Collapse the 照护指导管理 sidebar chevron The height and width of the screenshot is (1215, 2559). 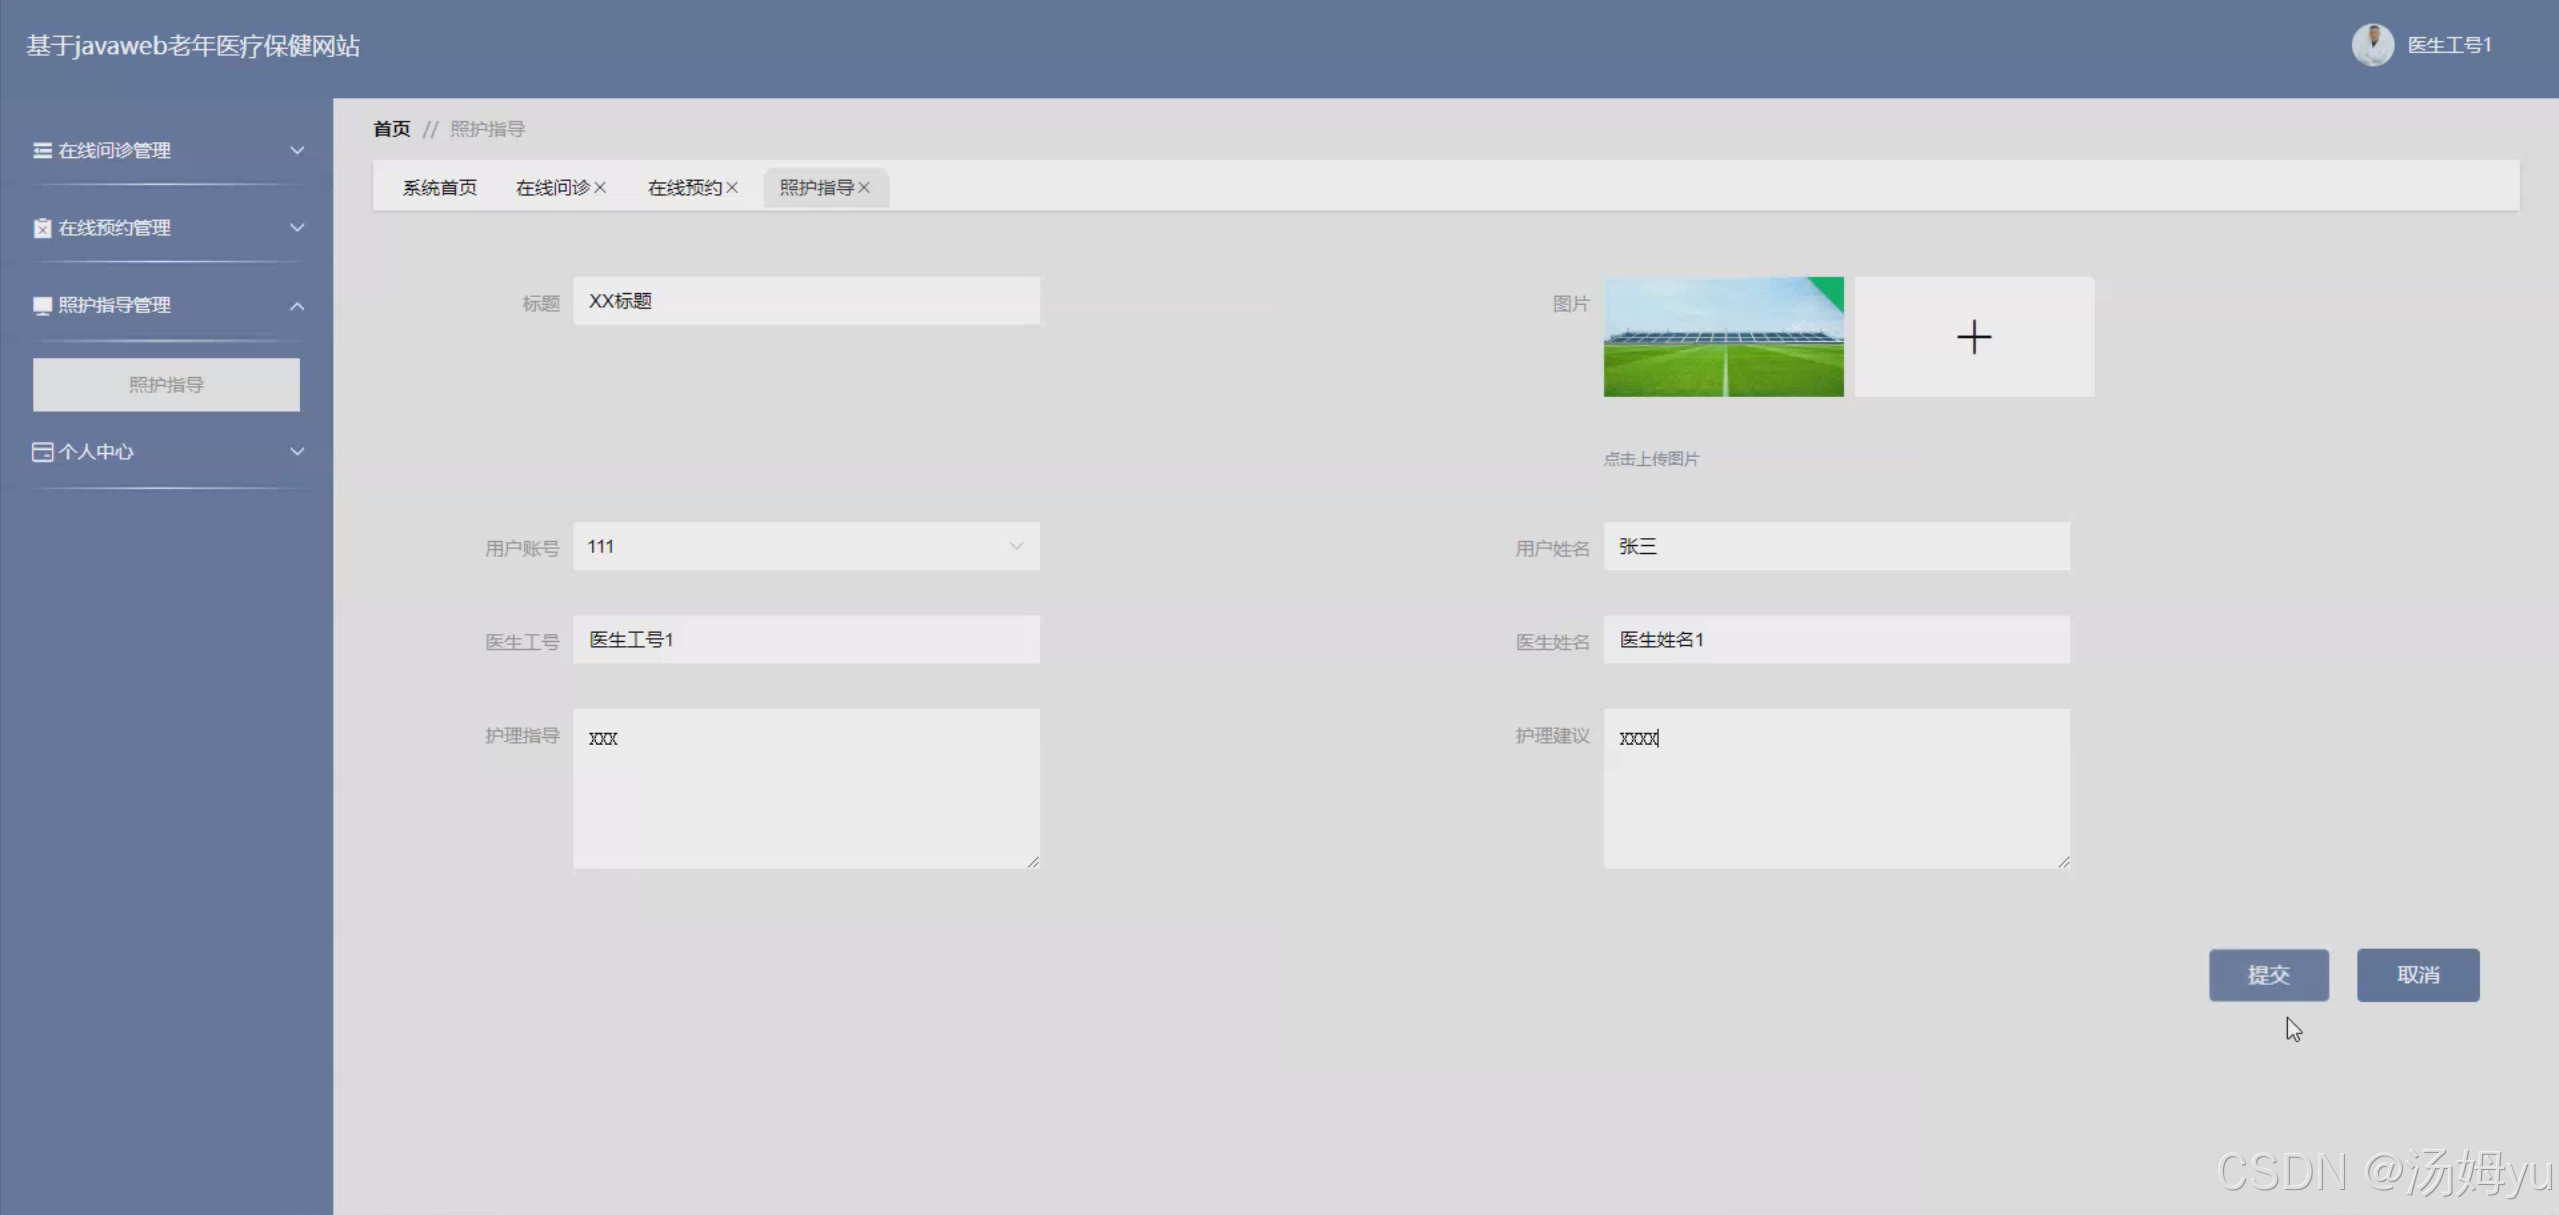(297, 306)
